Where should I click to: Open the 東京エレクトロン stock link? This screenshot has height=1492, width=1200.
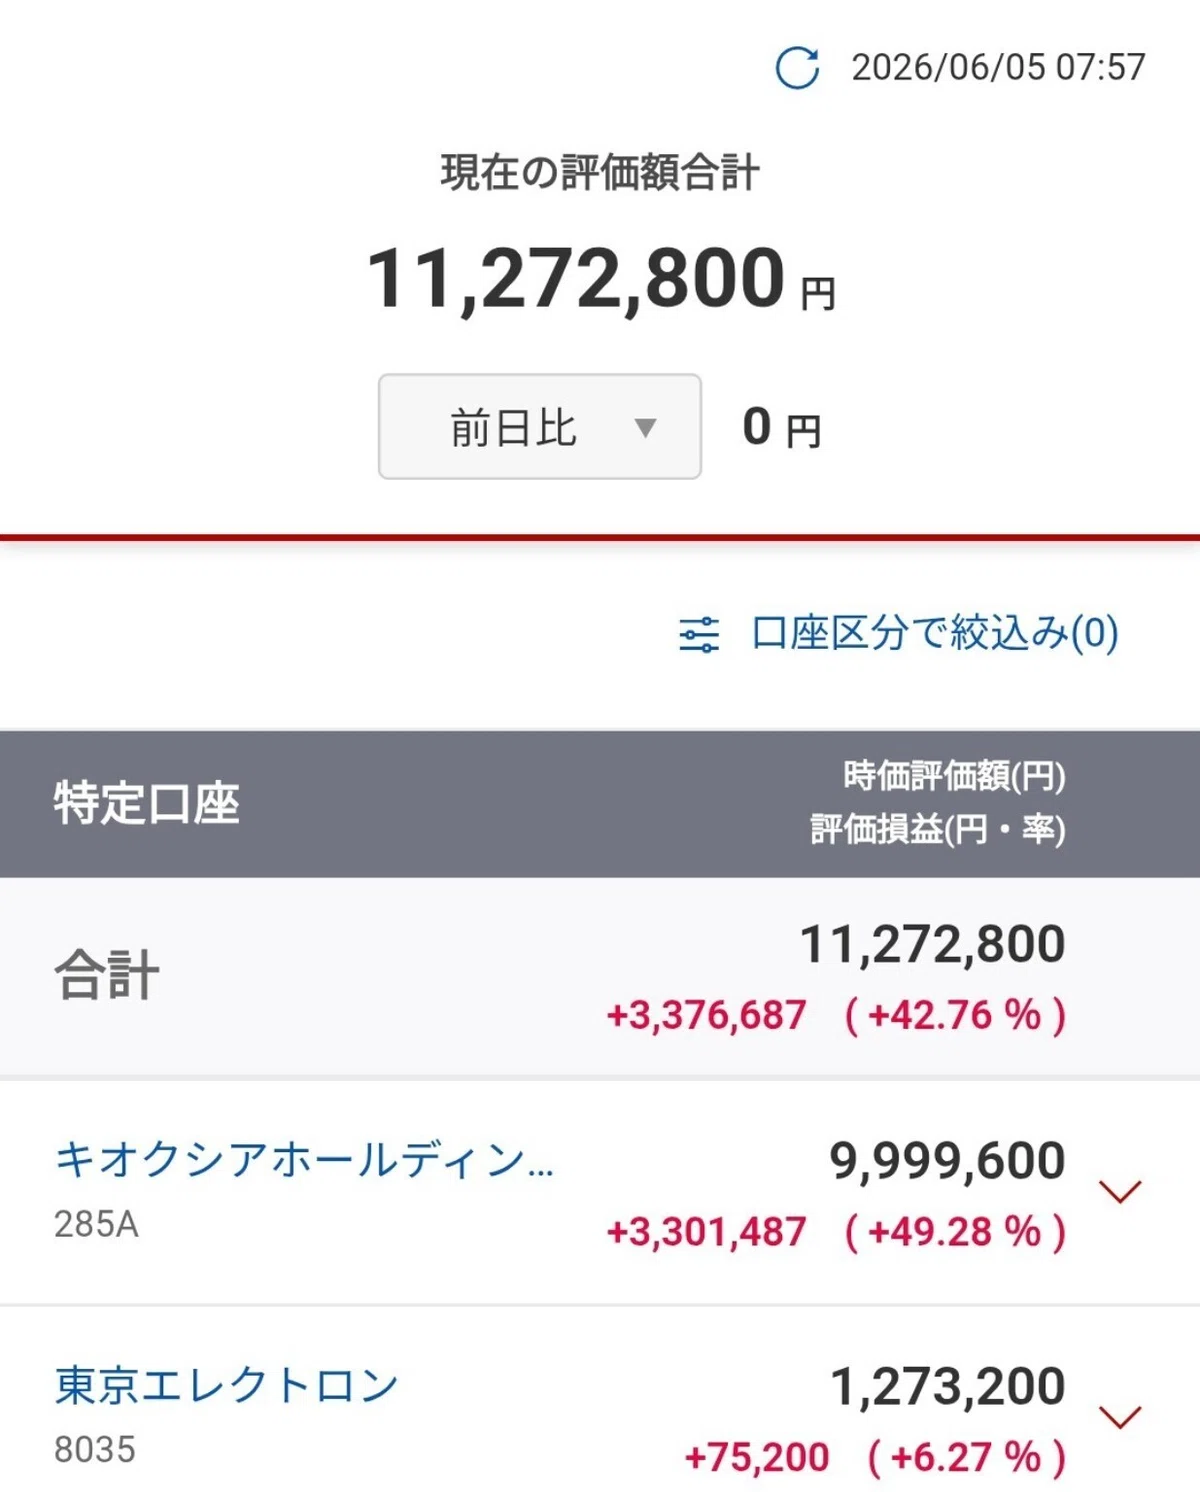[x=227, y=1386]
